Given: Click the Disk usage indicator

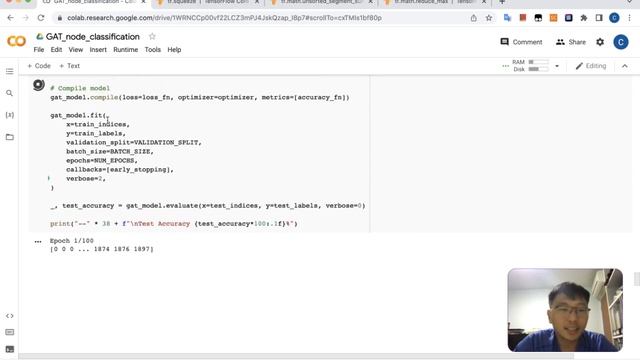Looking at the screenshot, I should [530, 69].
